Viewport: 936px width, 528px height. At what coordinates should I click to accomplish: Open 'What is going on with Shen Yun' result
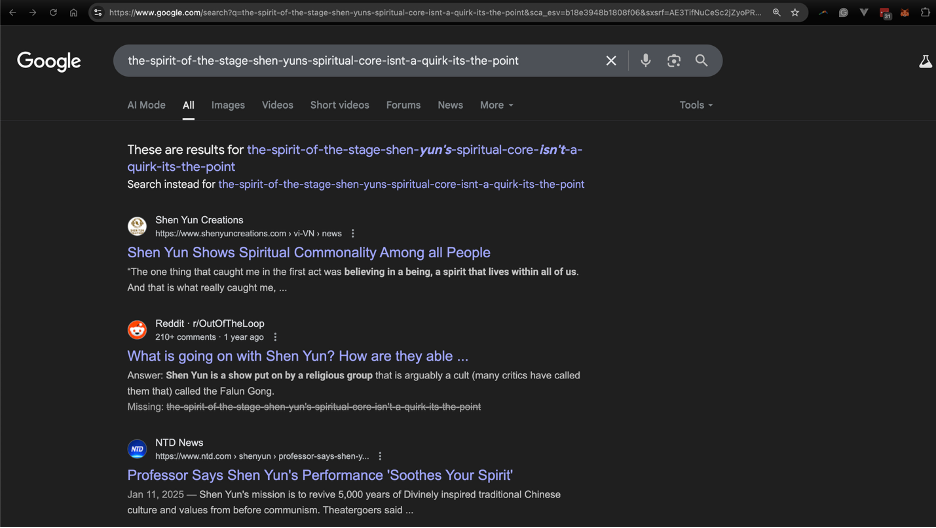click(x=298, y=356)
